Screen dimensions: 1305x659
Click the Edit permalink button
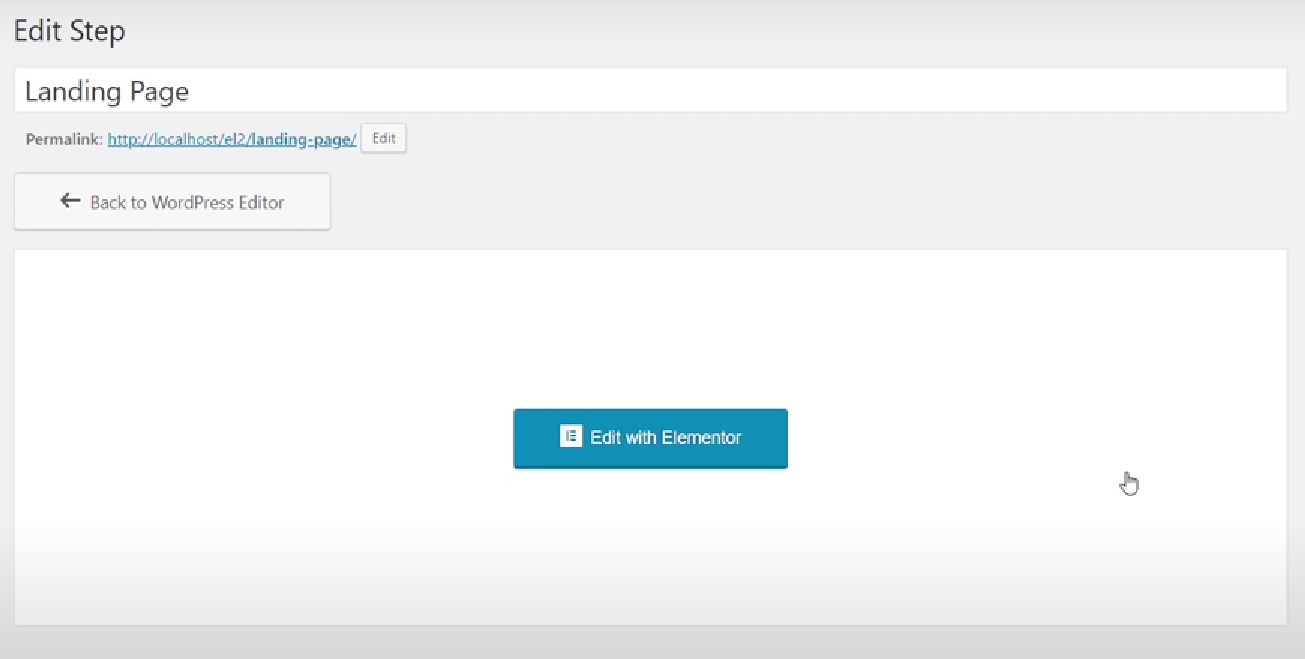pos(384,139)
